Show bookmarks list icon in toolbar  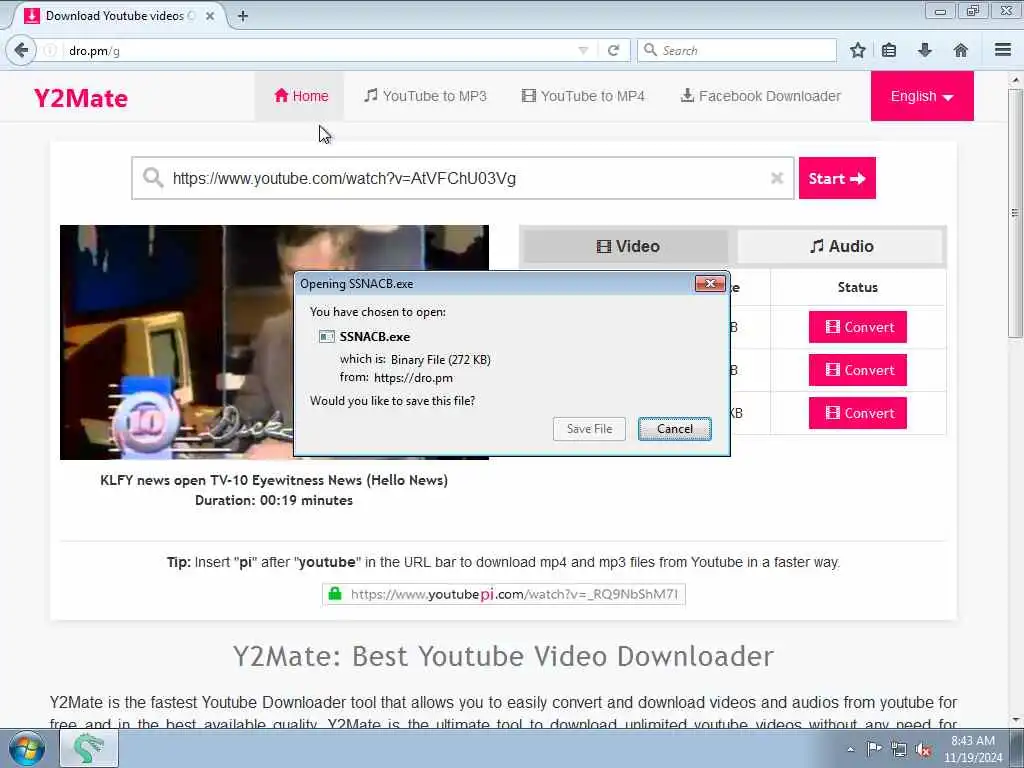click(x=889, y=50)
